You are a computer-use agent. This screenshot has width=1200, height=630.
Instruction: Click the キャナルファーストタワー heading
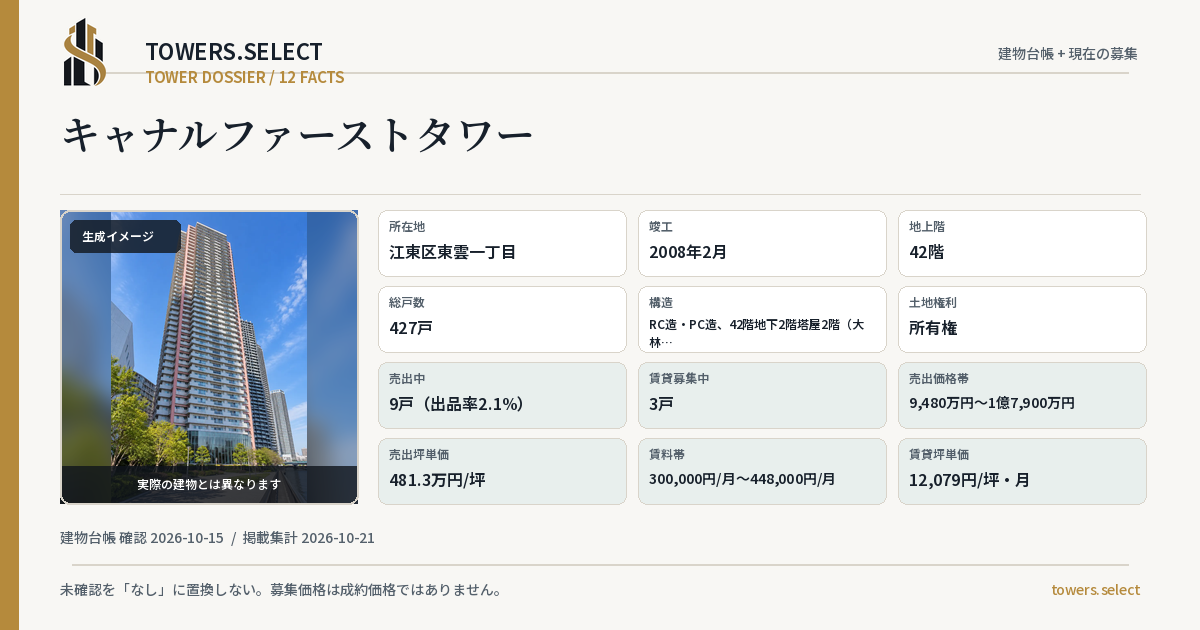298,135
